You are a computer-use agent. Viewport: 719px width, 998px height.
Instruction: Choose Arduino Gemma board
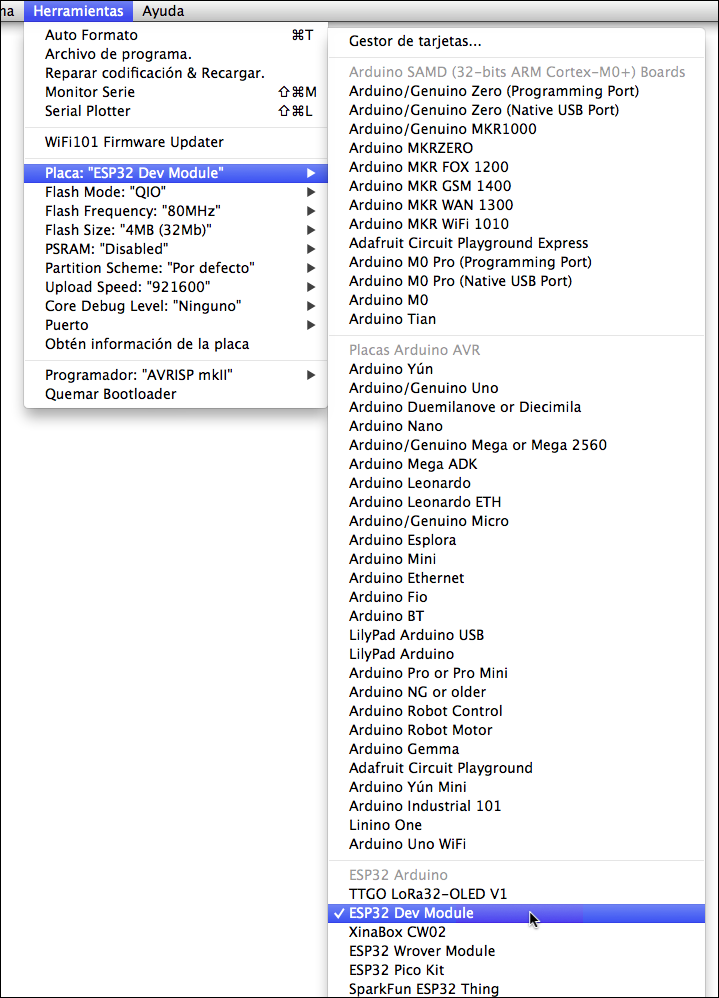[516, 750]
